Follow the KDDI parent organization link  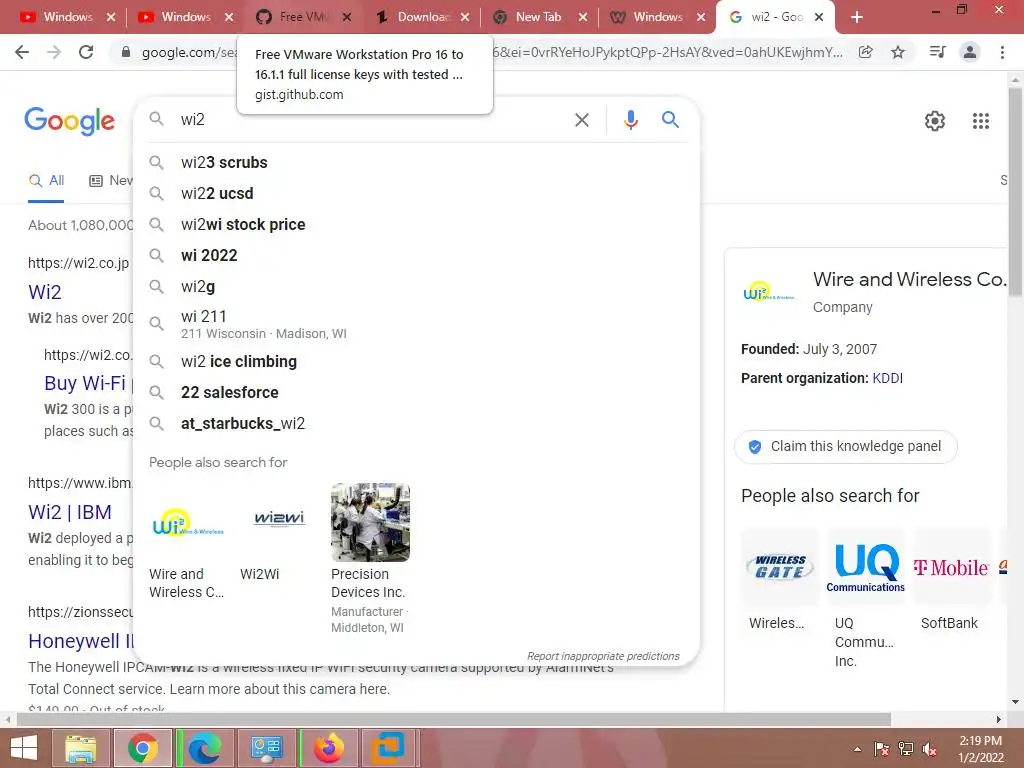click(888, 378)
